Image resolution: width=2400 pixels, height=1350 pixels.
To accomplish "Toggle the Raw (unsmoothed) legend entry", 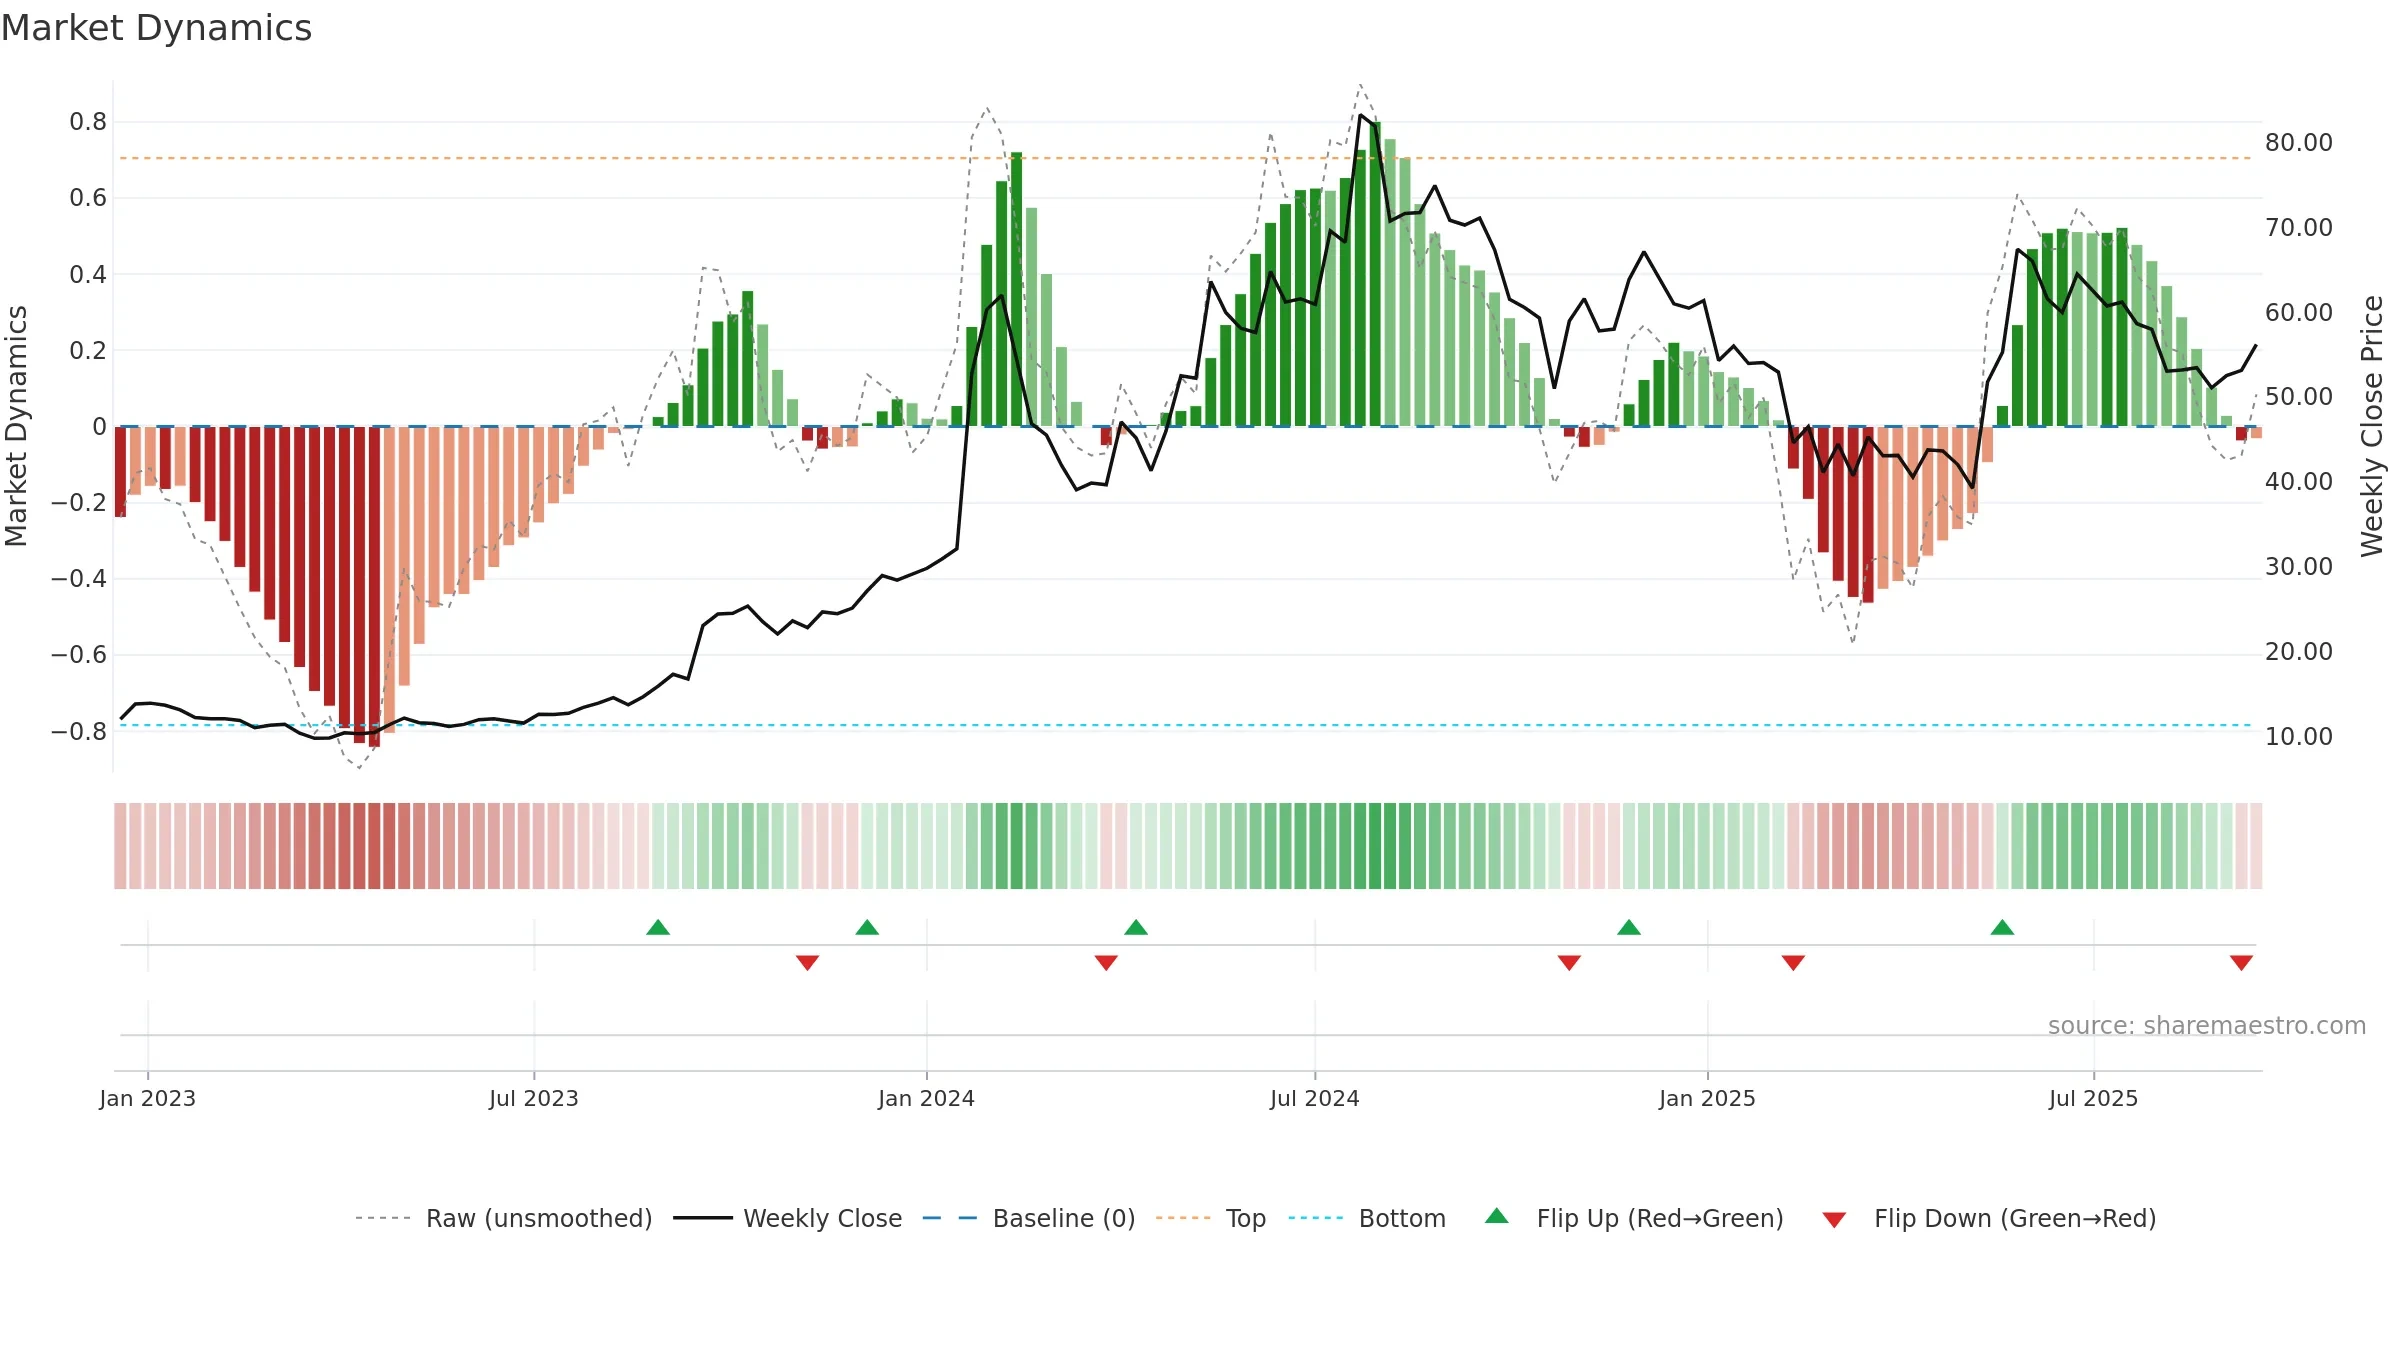I will pyautogui.click(x=504, y=1218).
